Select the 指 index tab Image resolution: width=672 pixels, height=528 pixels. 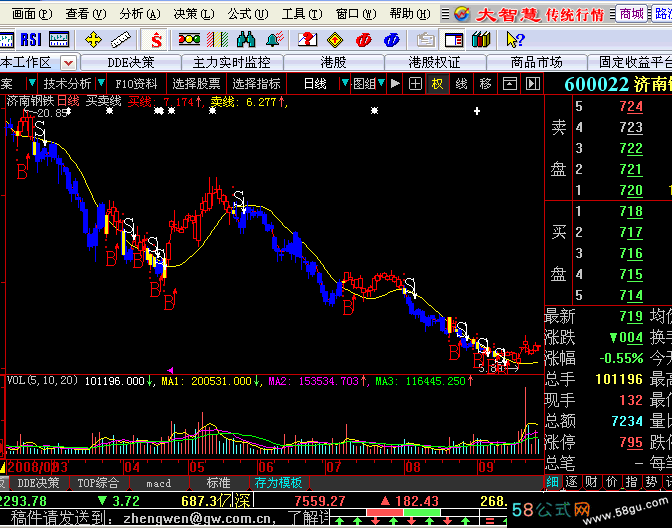pyautogui.click(x=631, y=482)
